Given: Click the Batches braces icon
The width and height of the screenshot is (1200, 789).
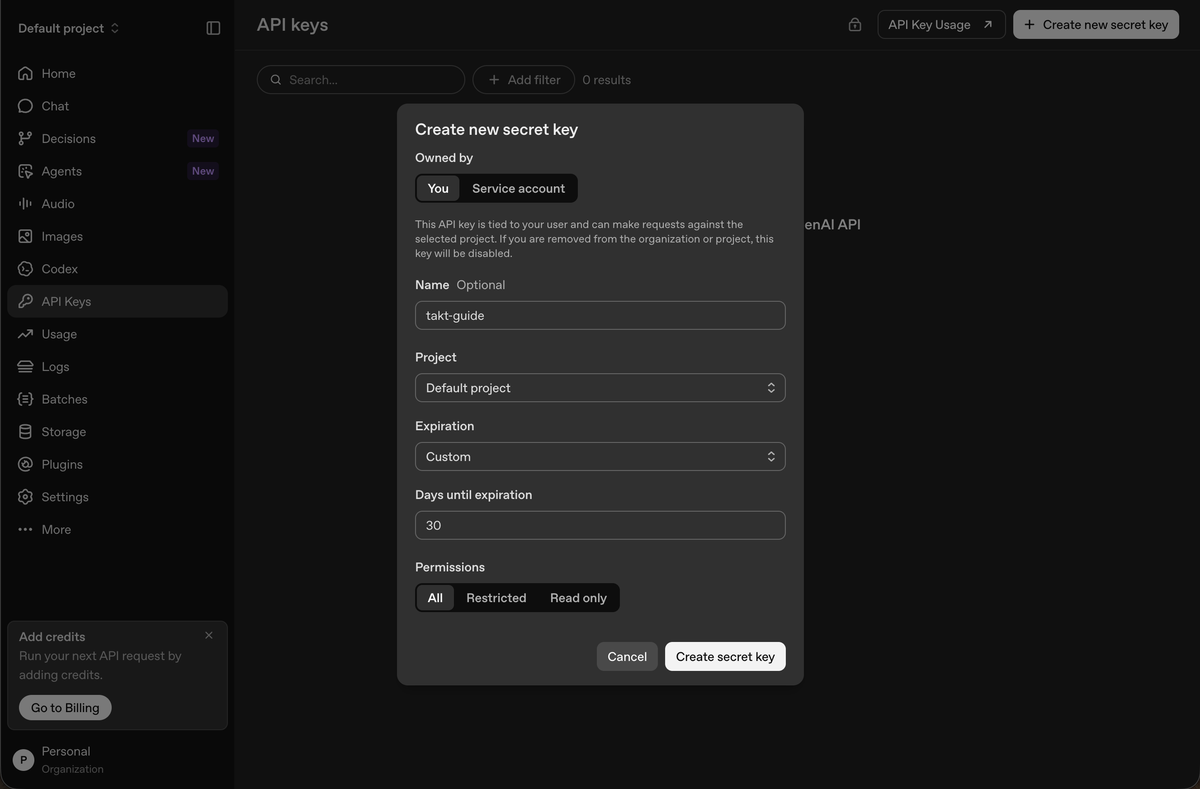Looking at the screenshot, I should point(25,399).
